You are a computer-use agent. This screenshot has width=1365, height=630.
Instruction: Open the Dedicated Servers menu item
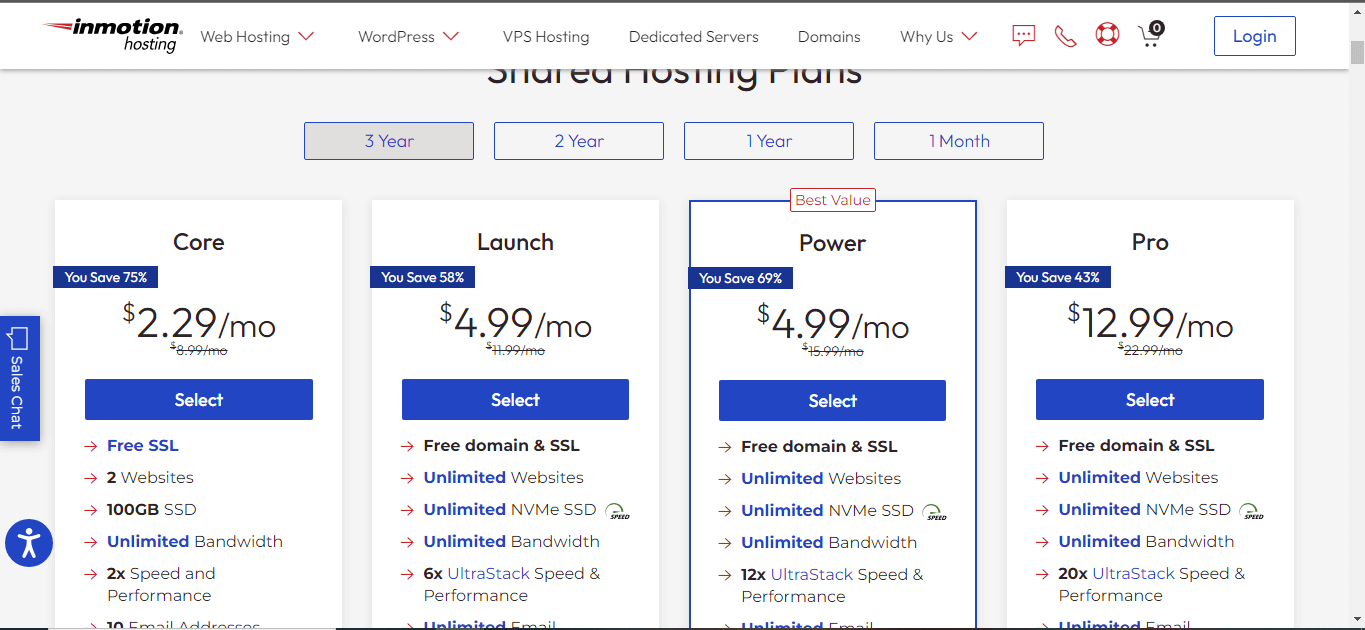pos(693,36)
